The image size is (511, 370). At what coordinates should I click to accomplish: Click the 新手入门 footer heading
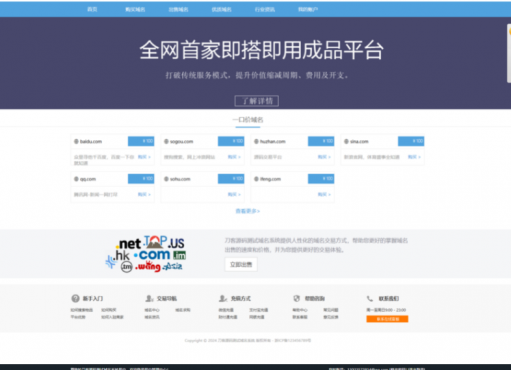[x=93, y=298]
